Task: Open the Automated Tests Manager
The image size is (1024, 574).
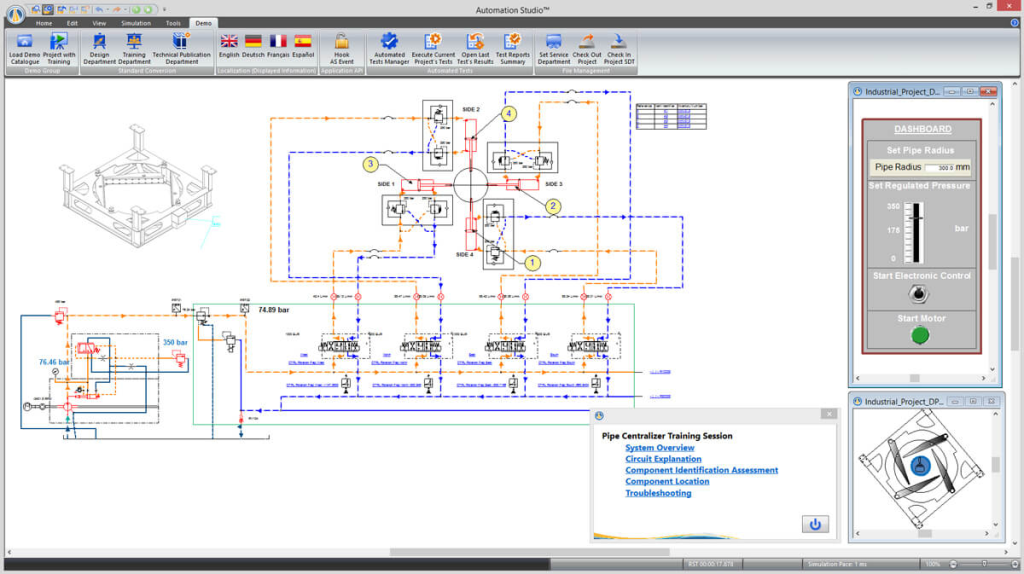Action: (389, 49)
